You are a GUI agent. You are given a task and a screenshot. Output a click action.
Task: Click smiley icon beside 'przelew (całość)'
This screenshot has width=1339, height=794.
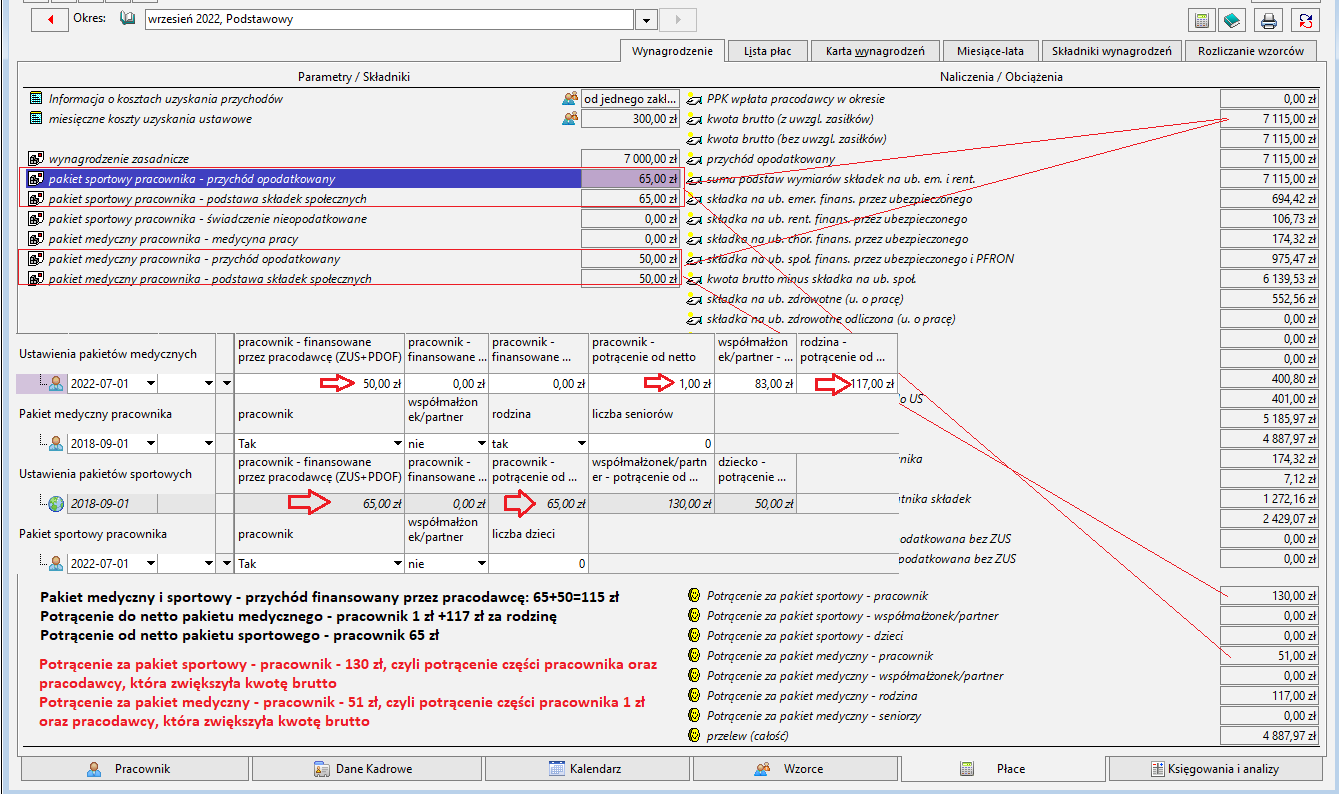[693, 736]
